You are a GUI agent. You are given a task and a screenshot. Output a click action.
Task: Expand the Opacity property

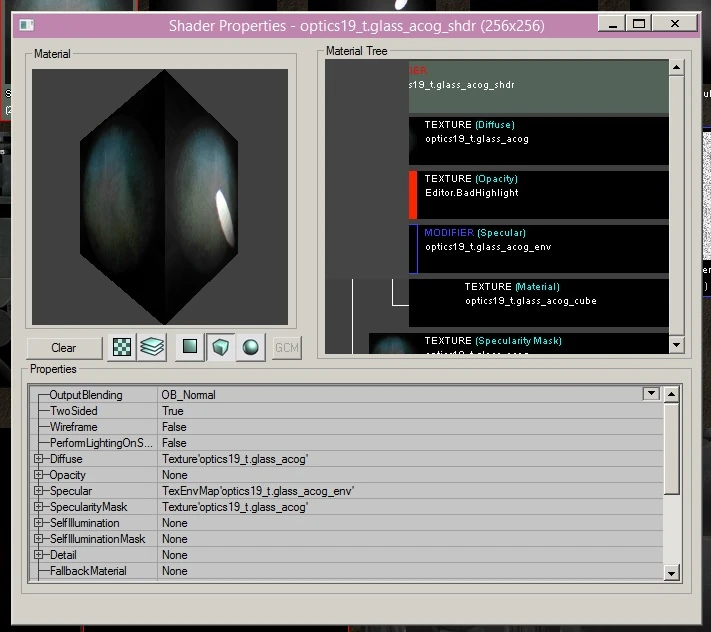(x=39, y=475)
